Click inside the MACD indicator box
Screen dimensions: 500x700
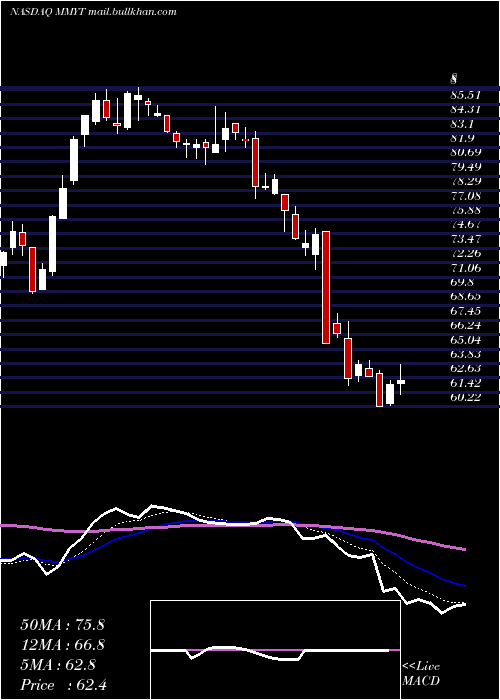tap(275, 650)
